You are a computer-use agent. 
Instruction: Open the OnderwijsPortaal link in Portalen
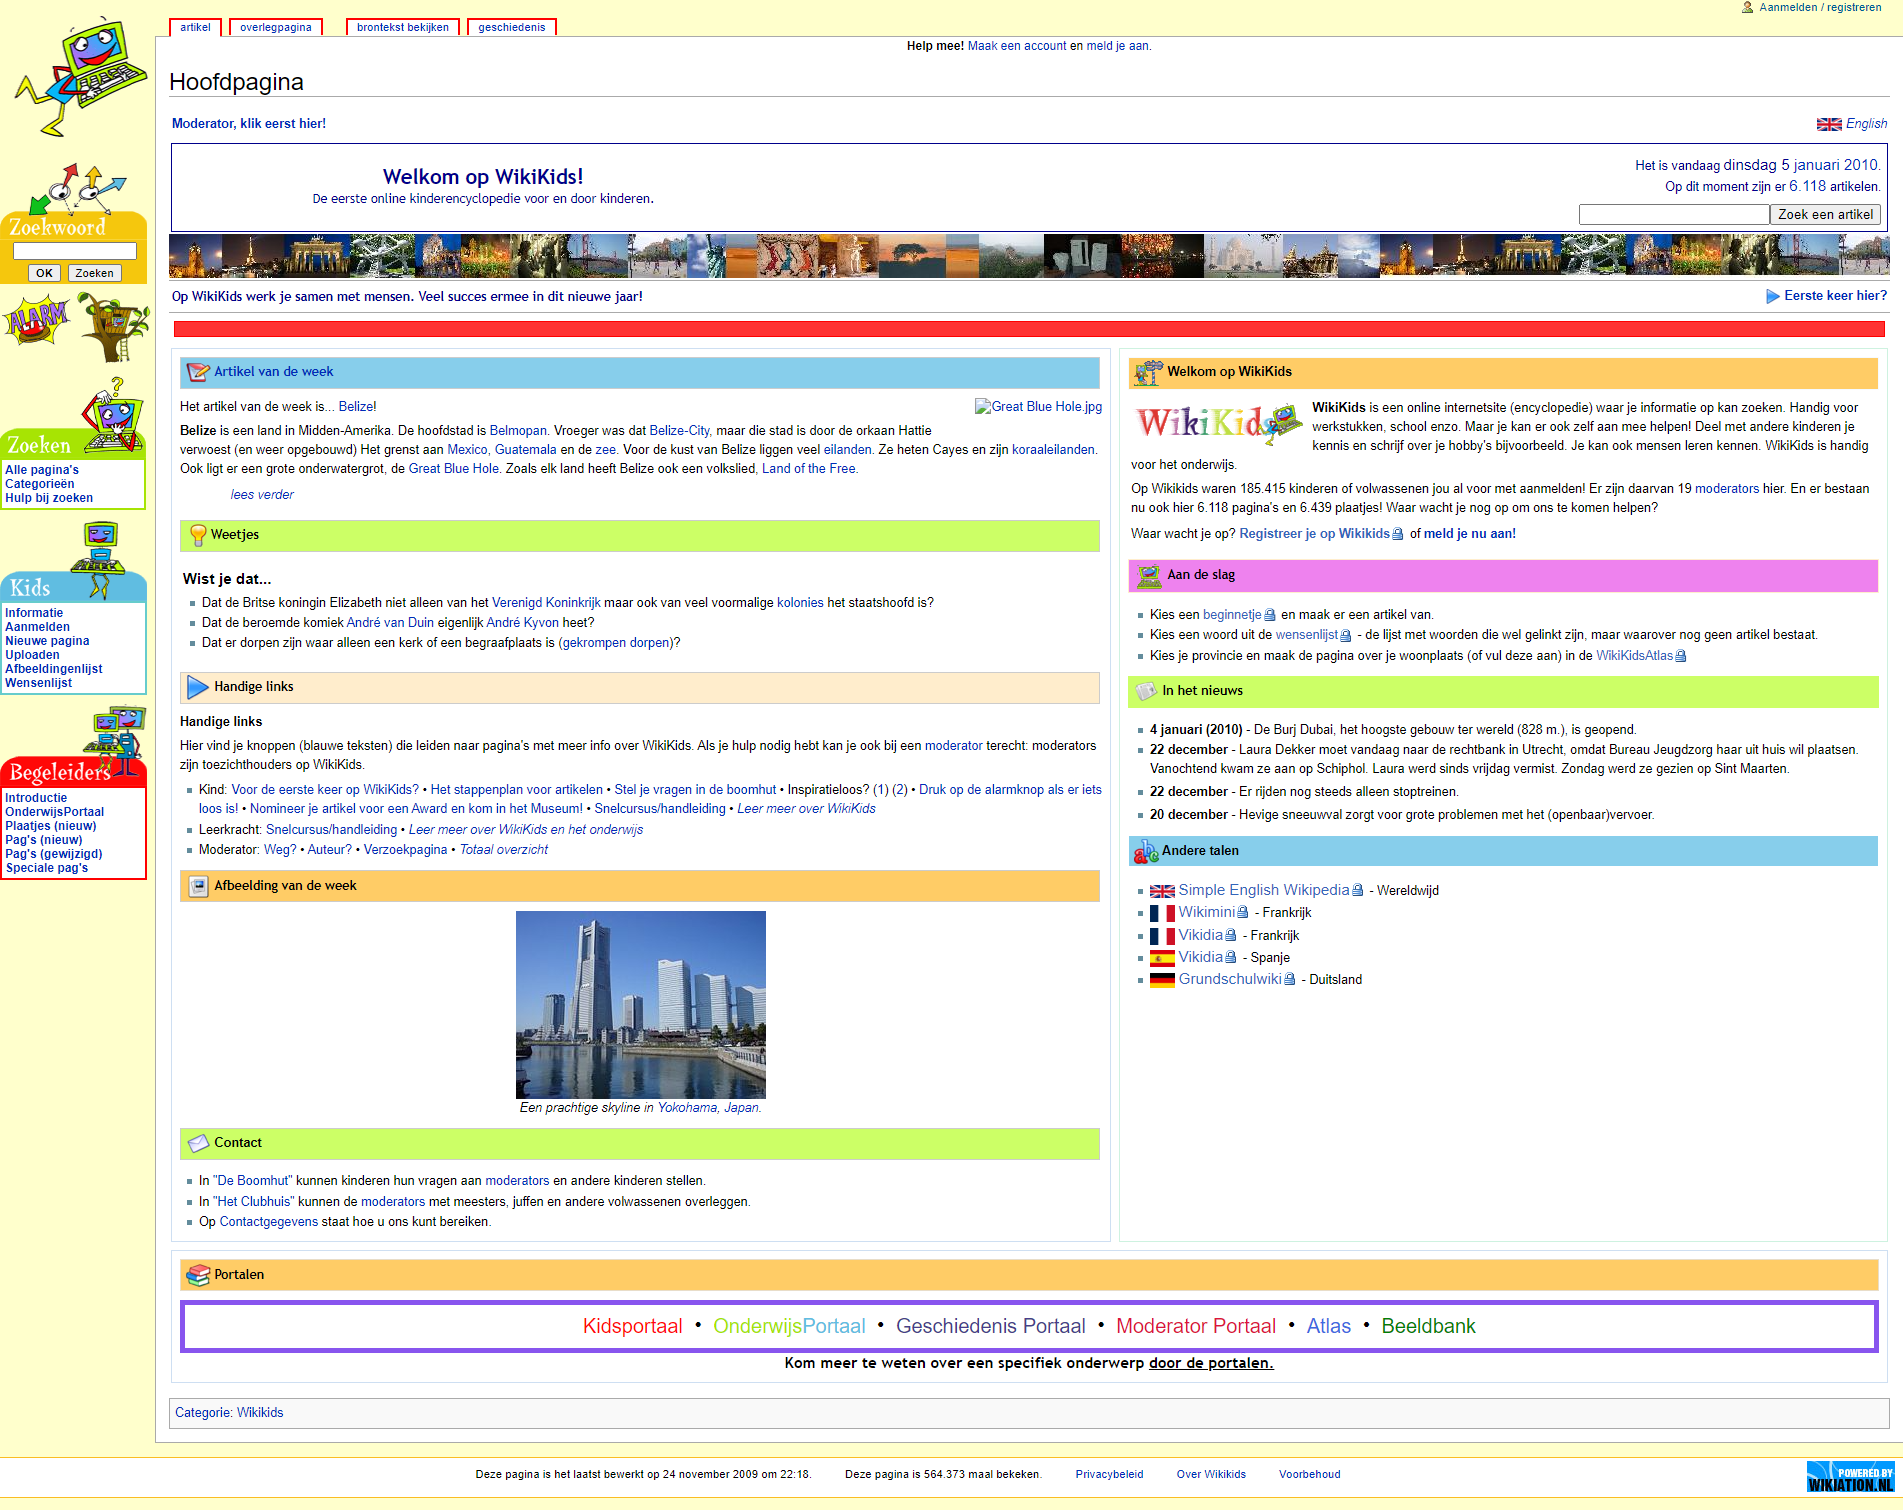(x=789, y=1326)
